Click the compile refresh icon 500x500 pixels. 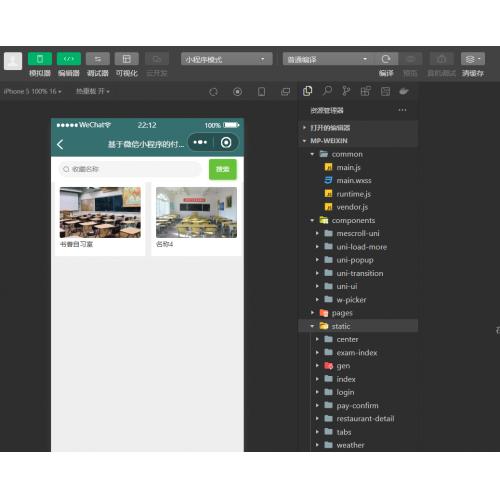pyautogui.click(x=386, y=59)
